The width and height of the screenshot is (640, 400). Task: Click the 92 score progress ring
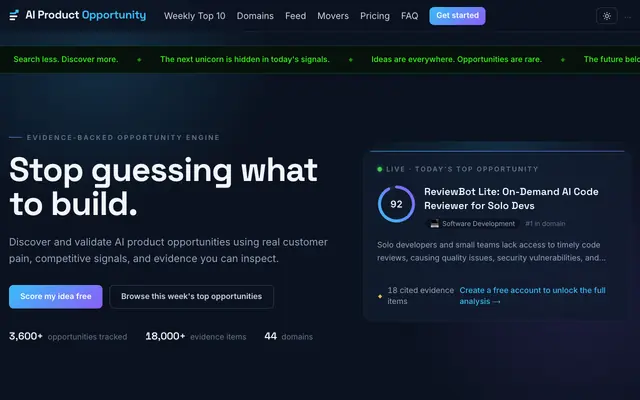tap(396, 204)
